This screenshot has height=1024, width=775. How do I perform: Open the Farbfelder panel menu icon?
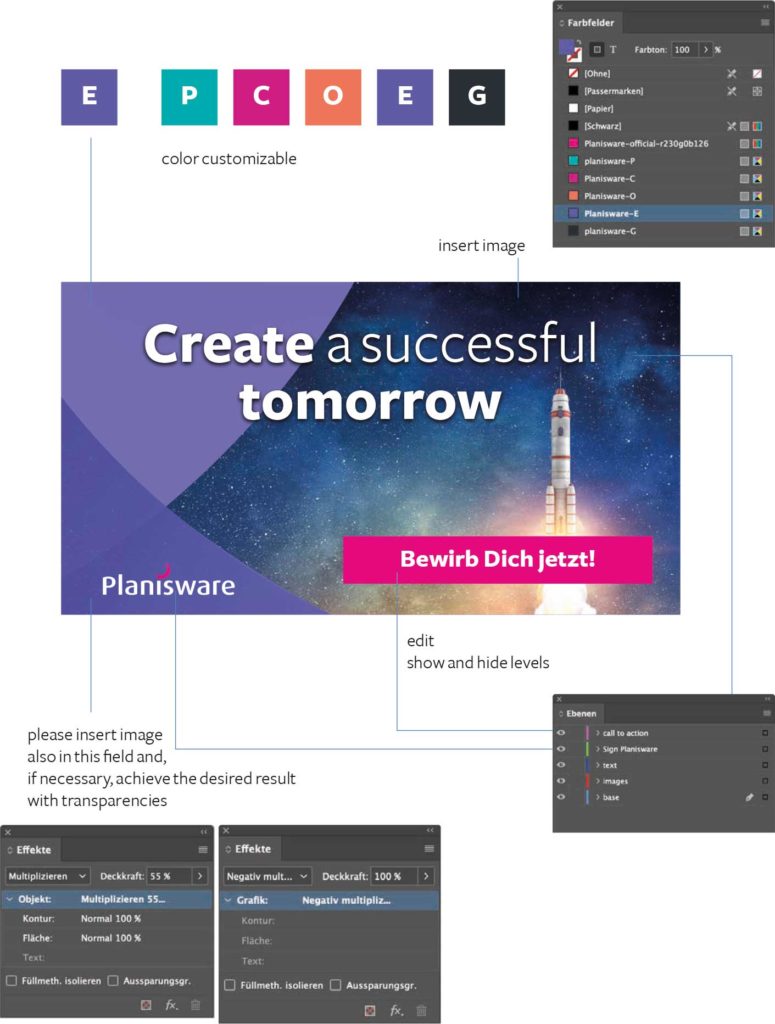click(765, 22)
